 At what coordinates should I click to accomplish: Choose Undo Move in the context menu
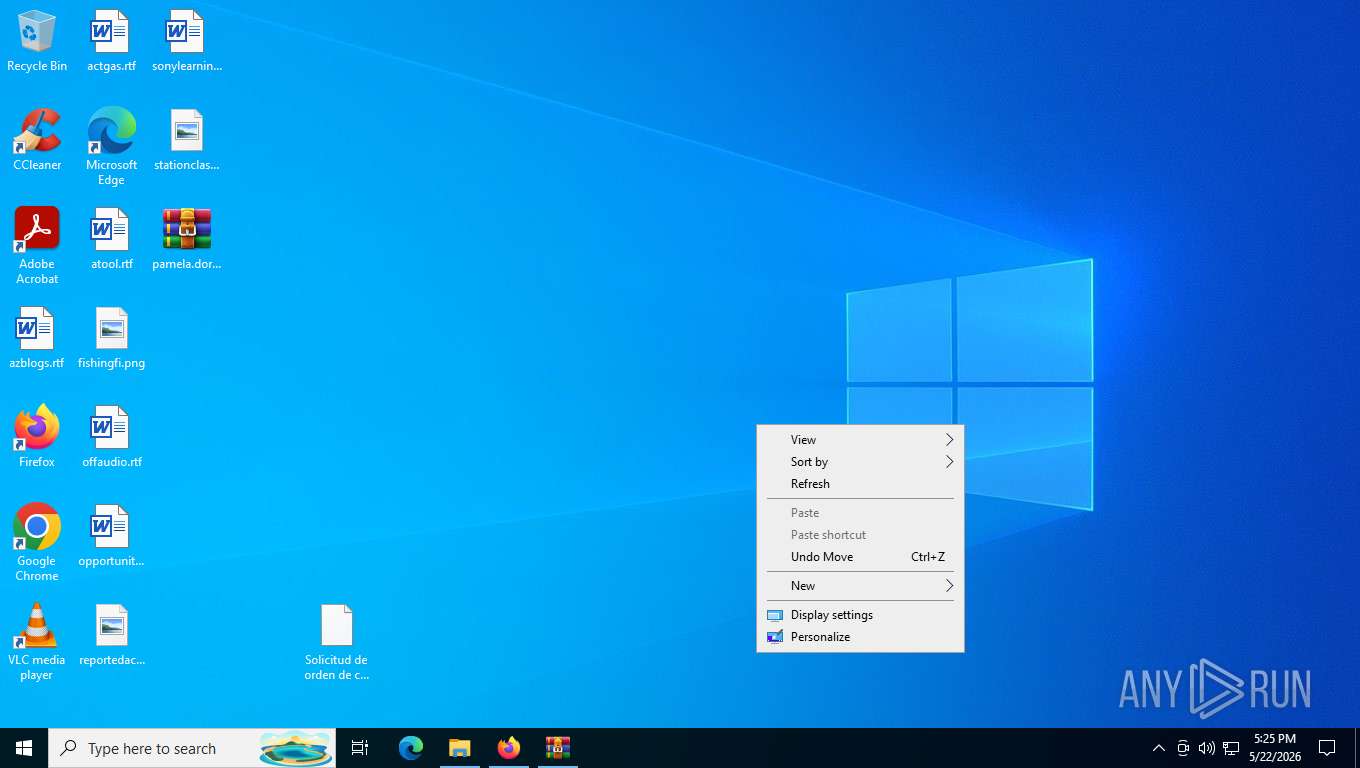coord(860,557)
